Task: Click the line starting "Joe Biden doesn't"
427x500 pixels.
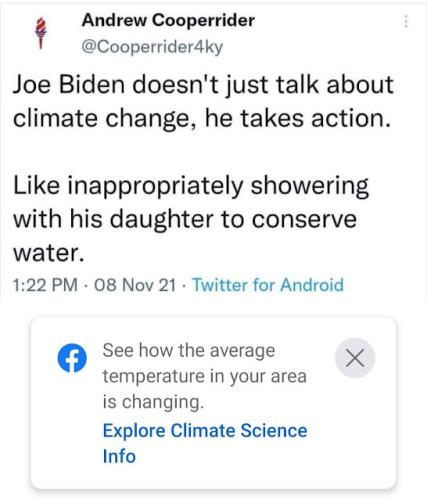Action: tap(203, 85)
